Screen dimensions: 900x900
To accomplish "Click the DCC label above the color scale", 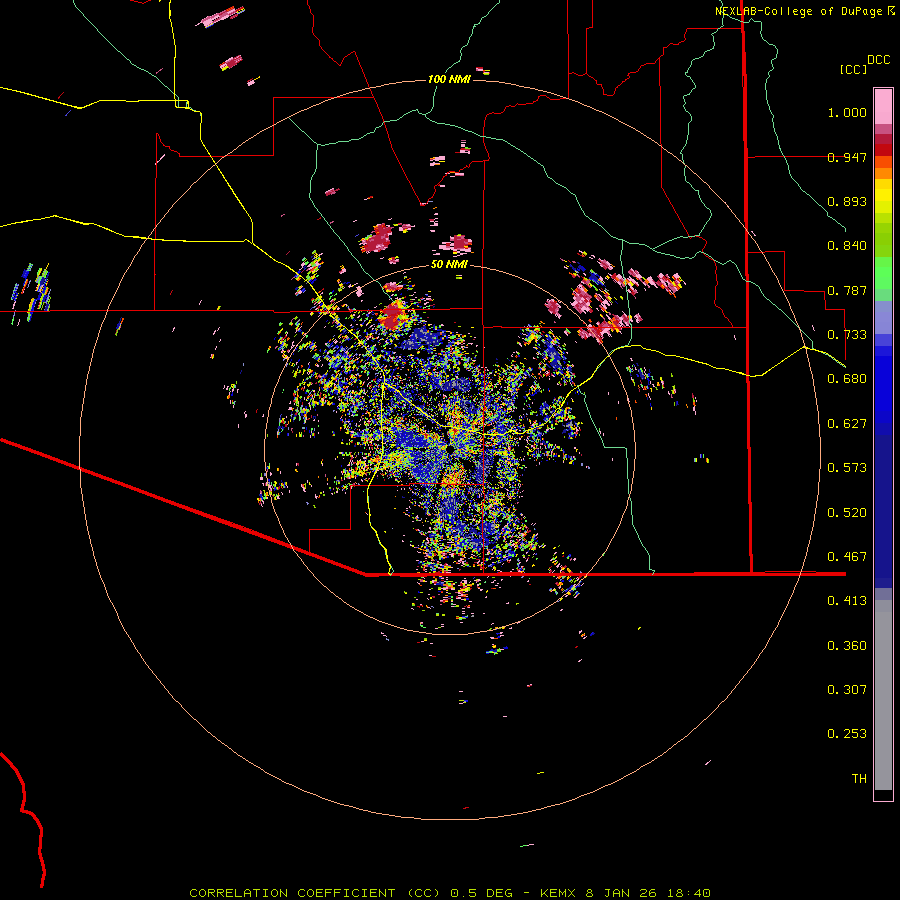I will point(878,60).
